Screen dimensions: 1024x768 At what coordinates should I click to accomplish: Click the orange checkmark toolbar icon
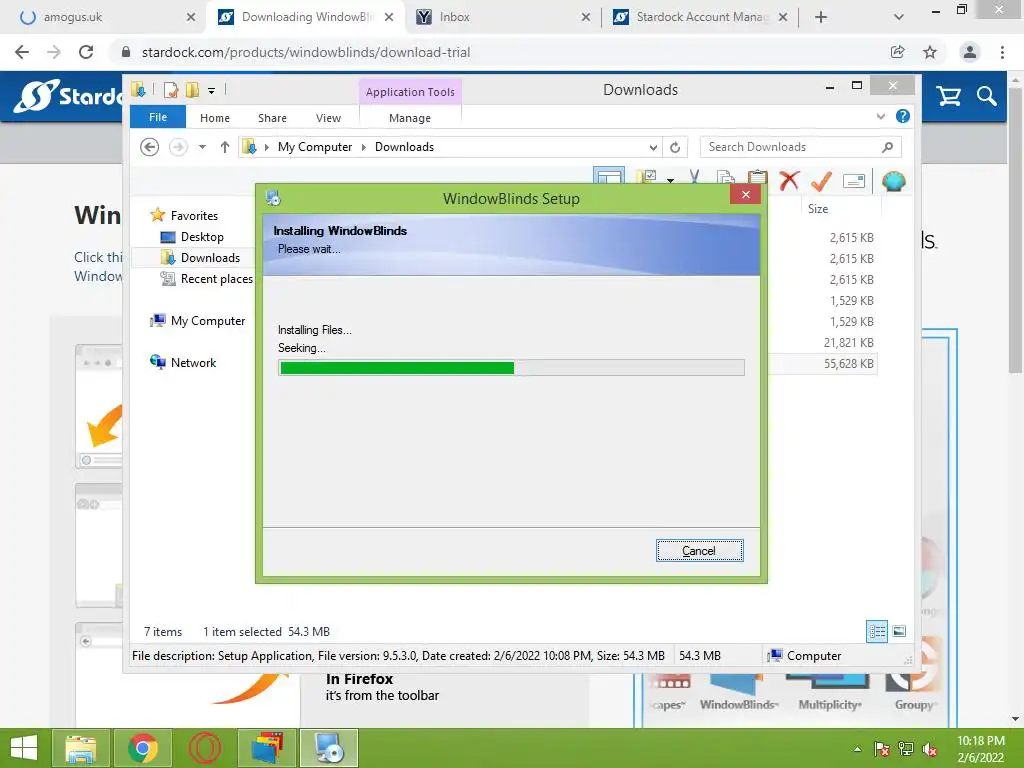(x=821, y=180)
